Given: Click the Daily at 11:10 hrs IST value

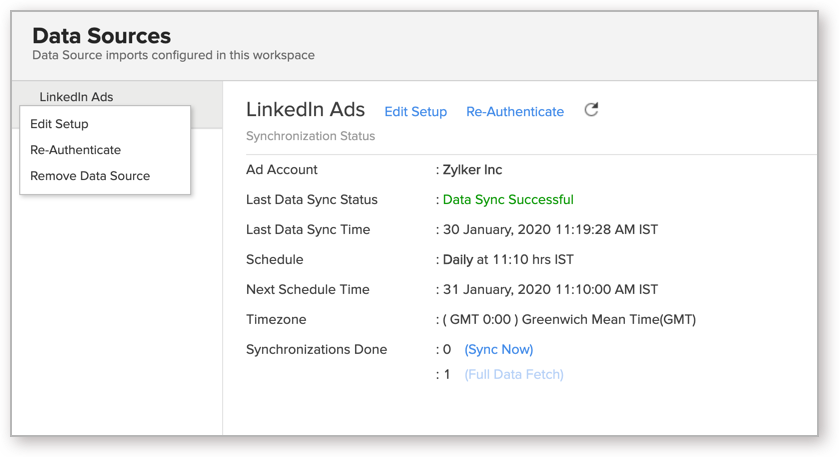Looking at the screenshot, I should 508,260.
